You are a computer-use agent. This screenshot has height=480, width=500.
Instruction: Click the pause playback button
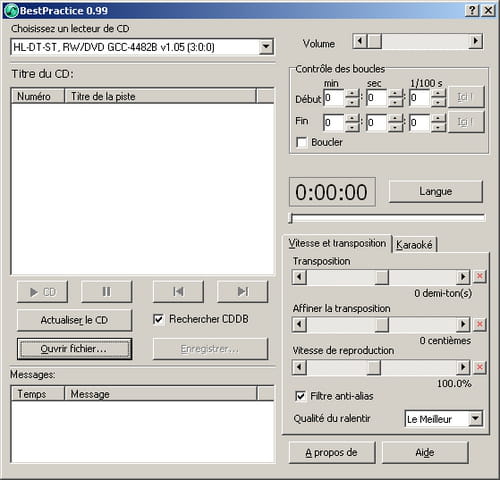point(106,292)
